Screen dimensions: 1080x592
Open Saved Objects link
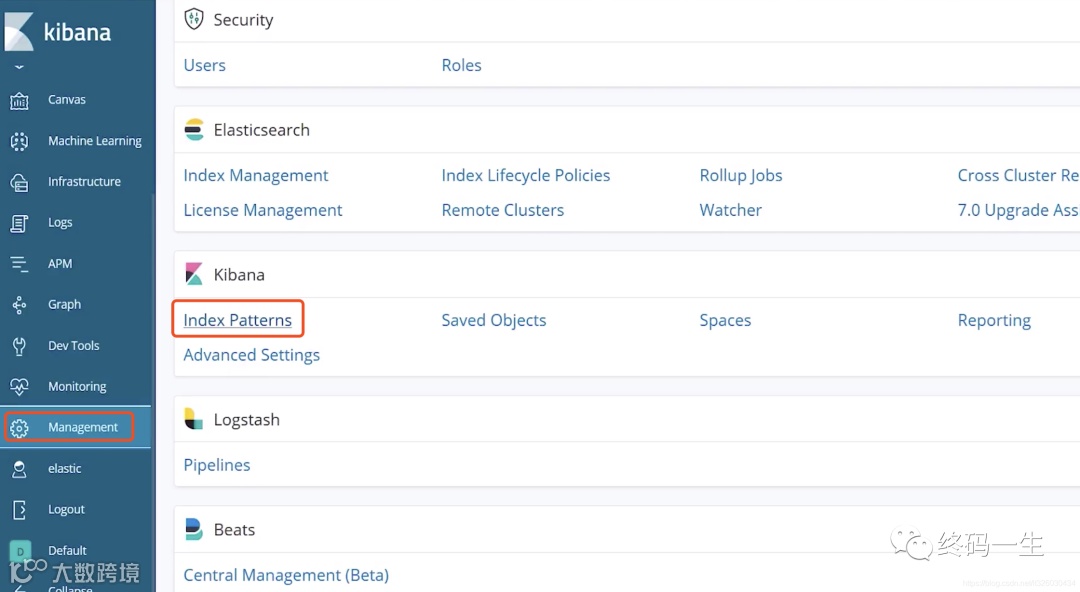494,320
